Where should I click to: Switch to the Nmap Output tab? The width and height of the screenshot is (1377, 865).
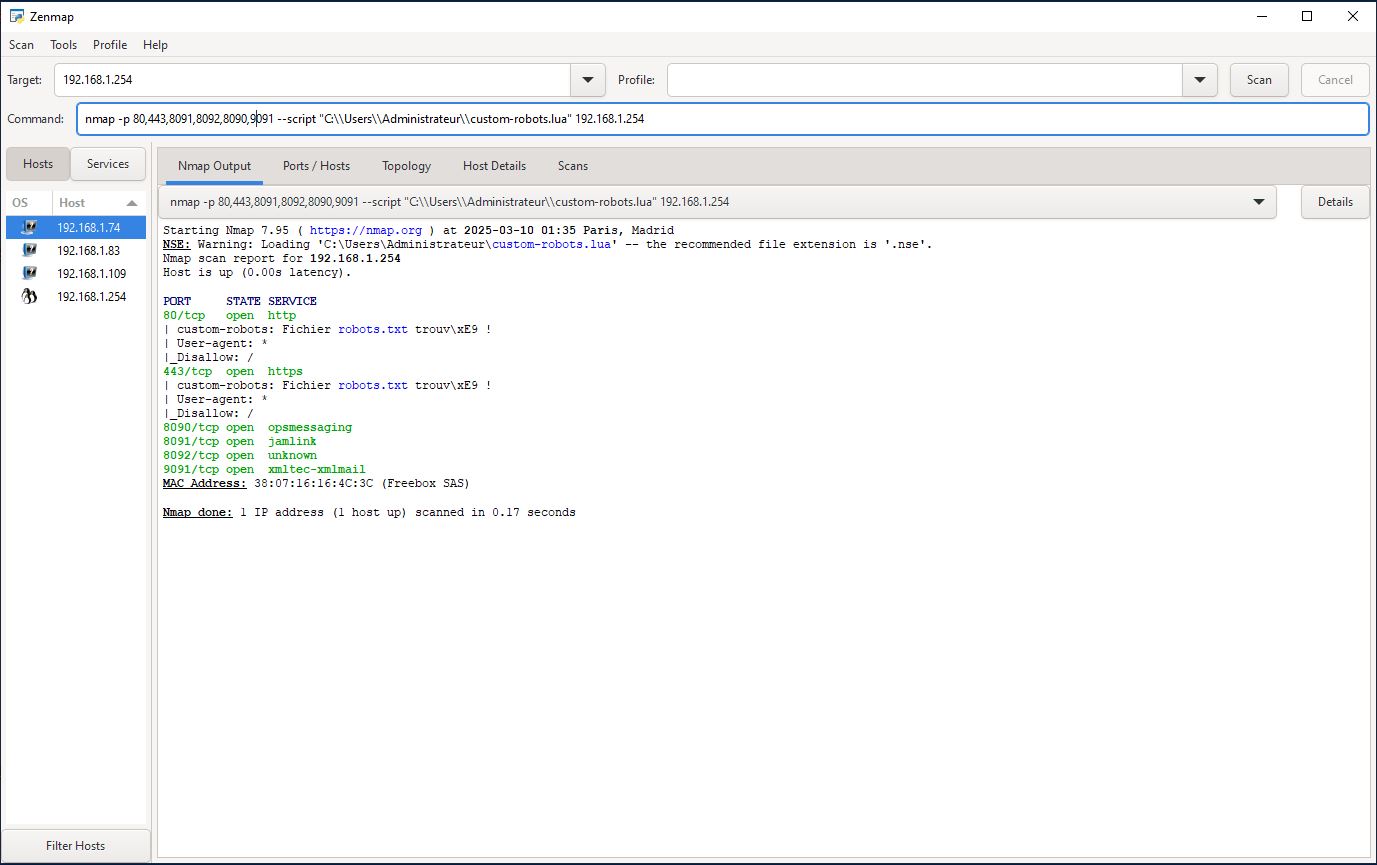click(214, 166)
